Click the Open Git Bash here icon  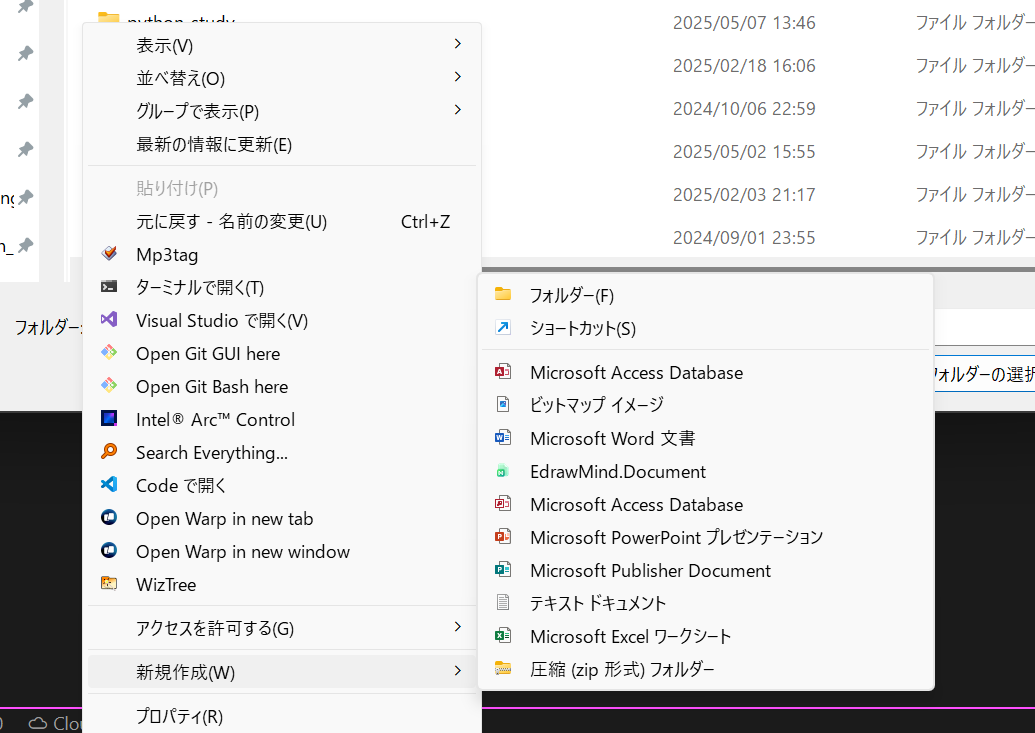[109, 386]
